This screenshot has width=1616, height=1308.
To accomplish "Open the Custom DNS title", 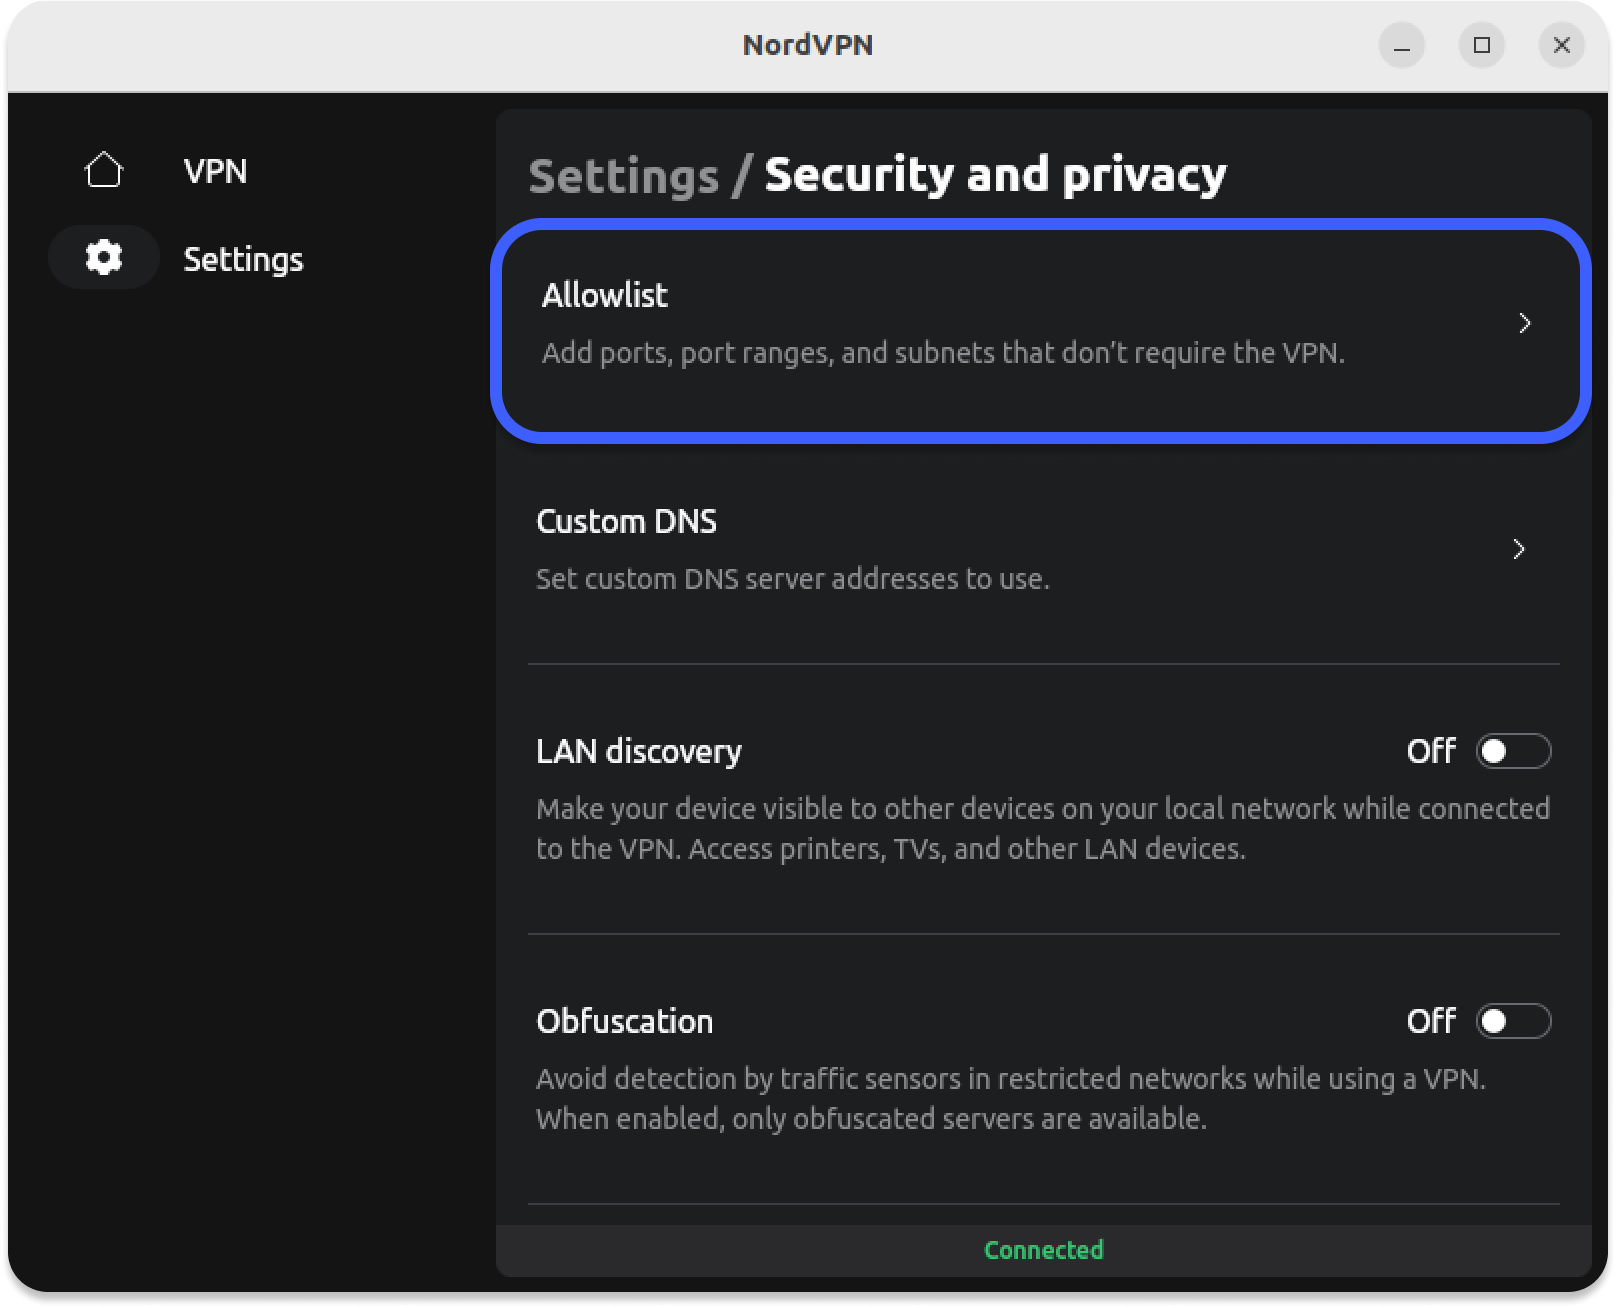I will [626, 521].
